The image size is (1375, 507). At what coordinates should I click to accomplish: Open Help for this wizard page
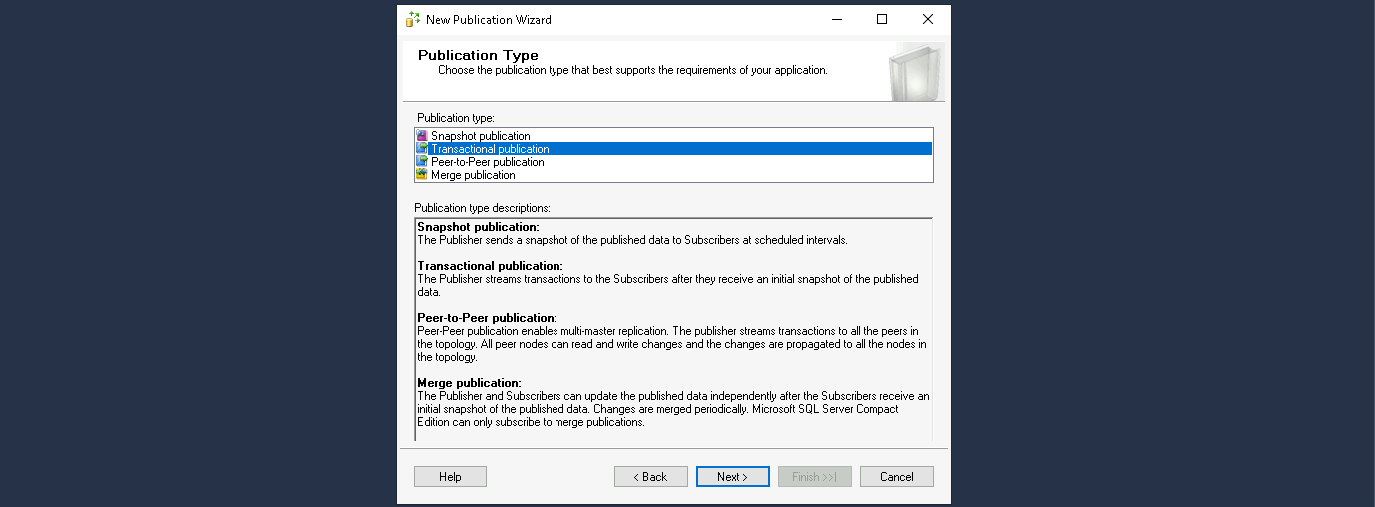click(450, 477)
